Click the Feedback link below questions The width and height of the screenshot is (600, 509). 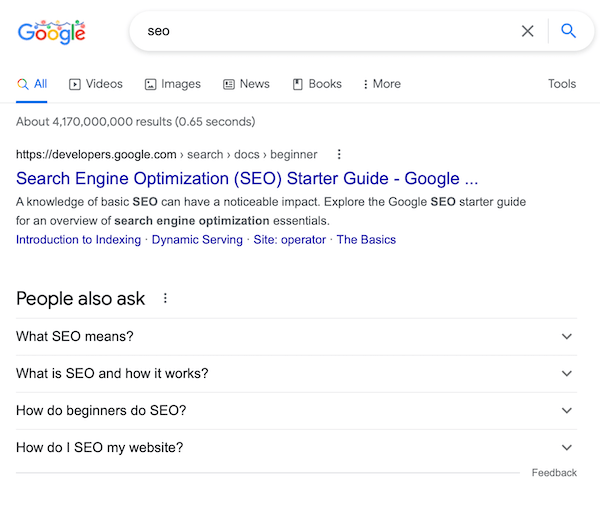(x=554, y=473)
